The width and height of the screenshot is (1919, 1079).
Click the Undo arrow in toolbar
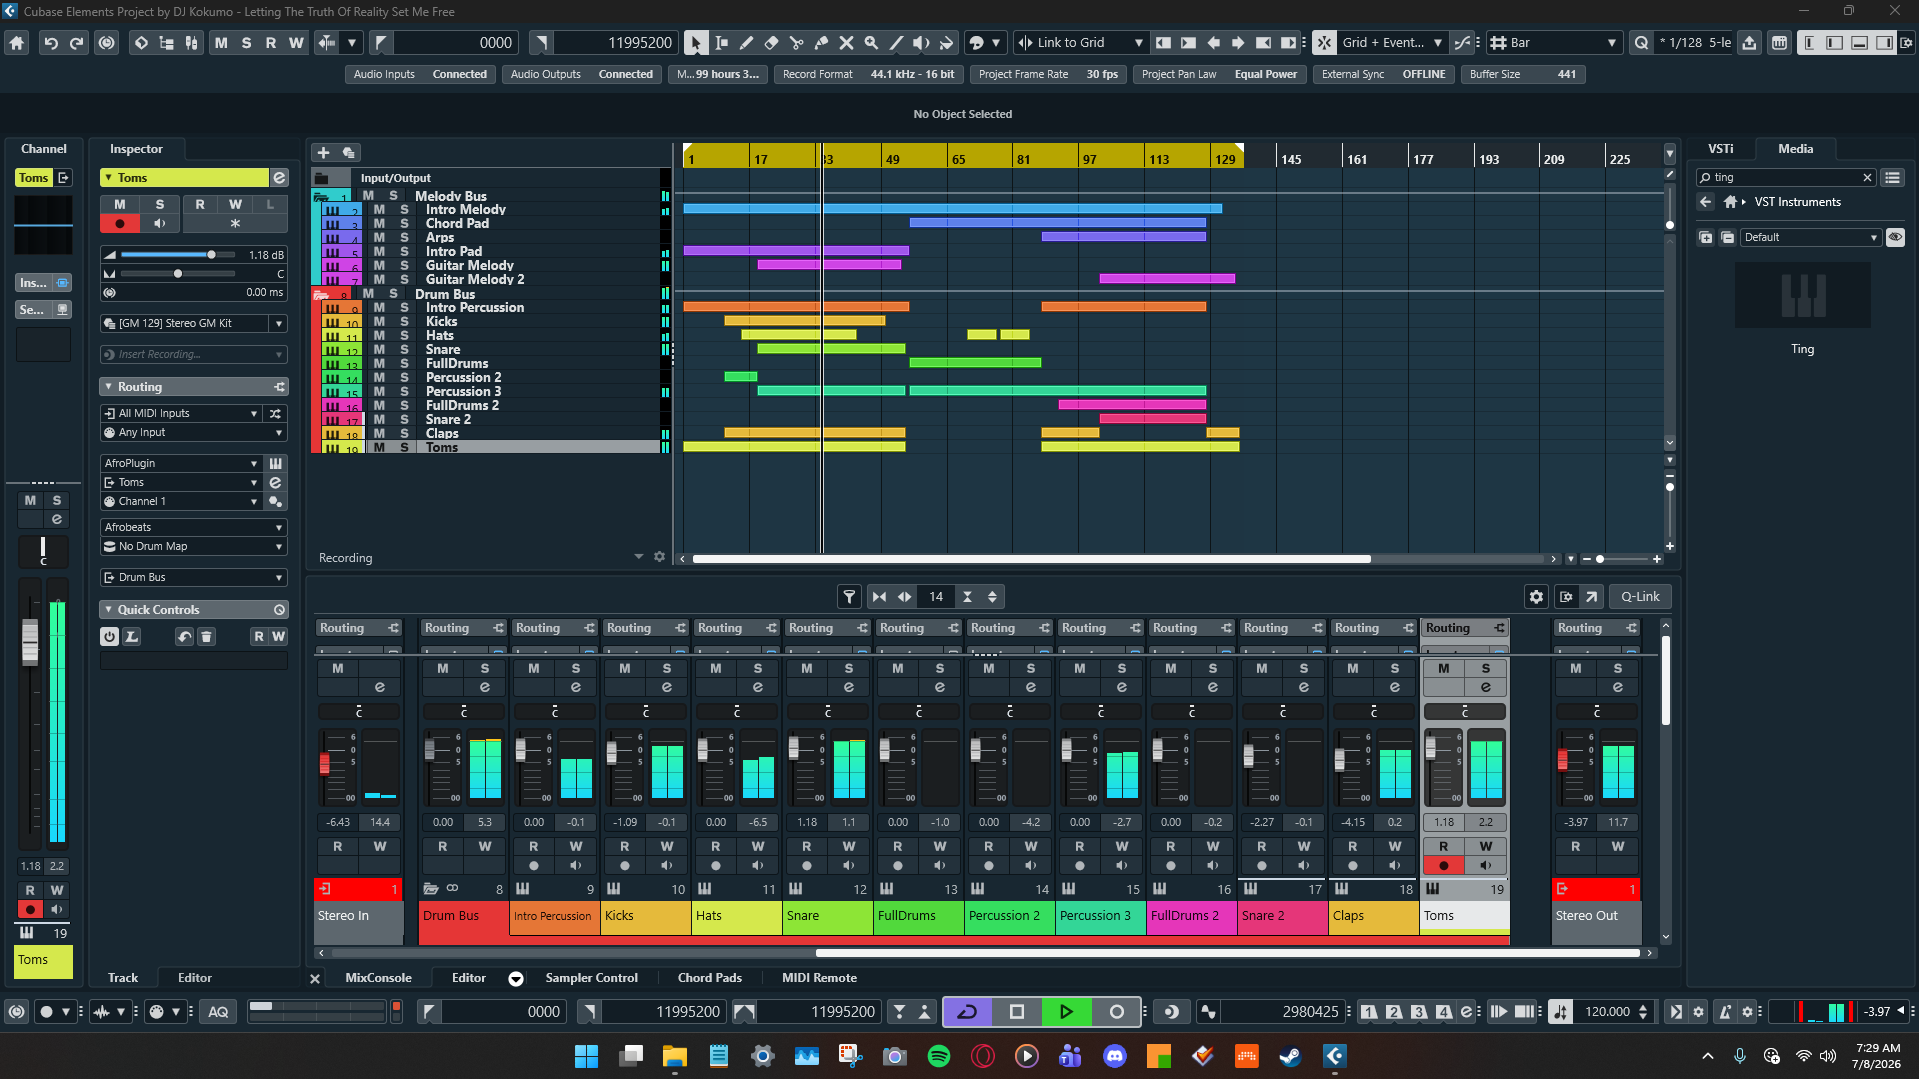point(50,43)
